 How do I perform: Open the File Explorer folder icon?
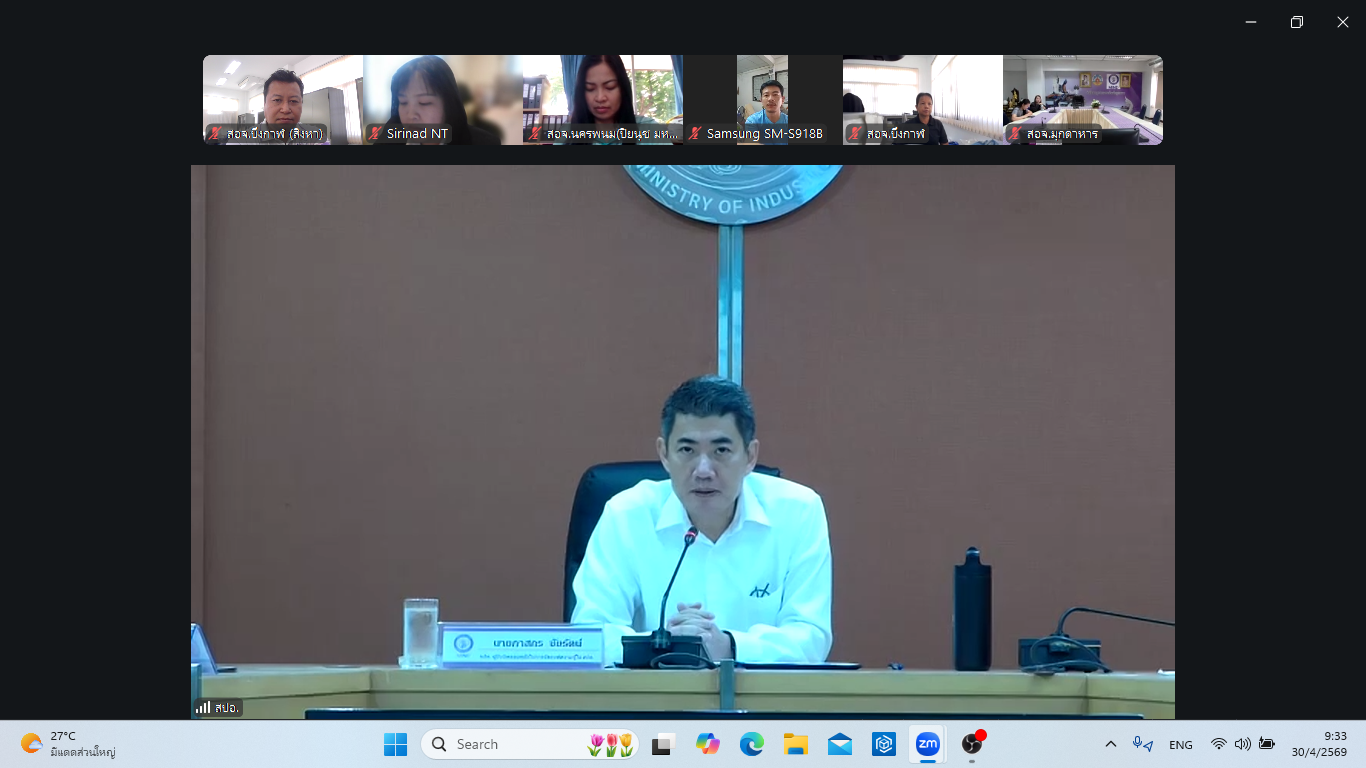click(795, 744)
